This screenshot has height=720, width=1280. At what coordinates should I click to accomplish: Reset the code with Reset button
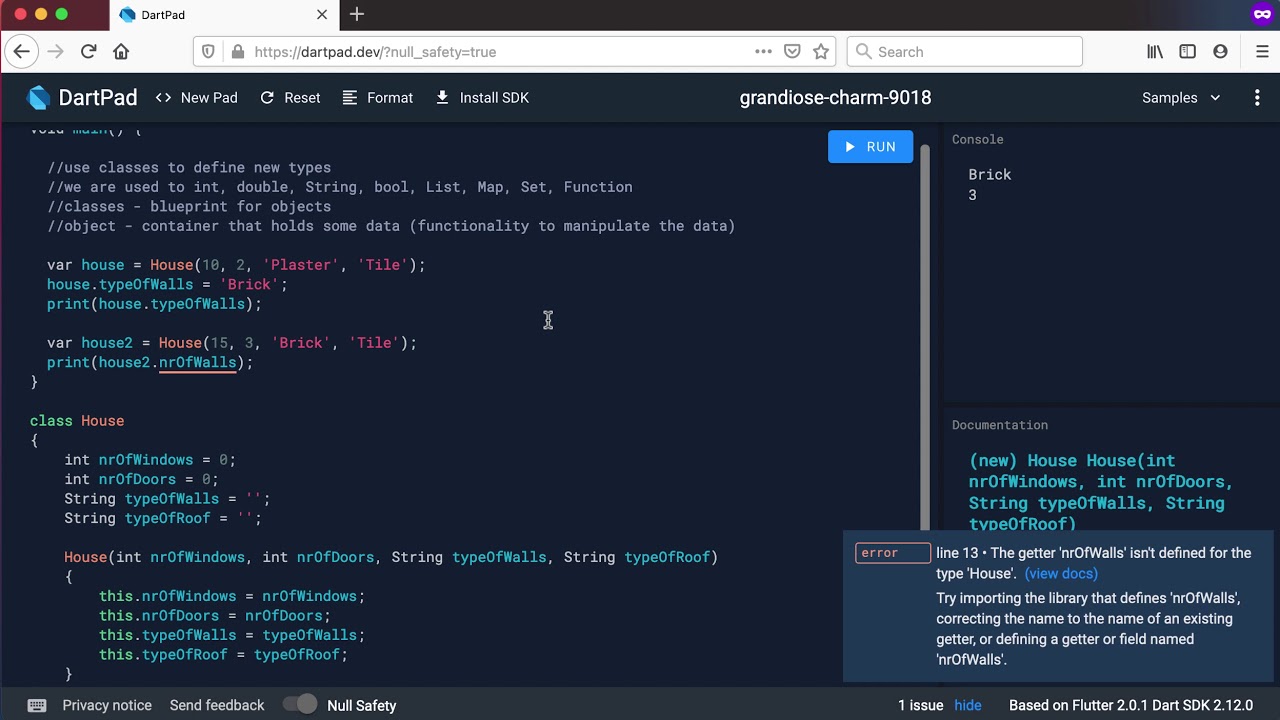tap(290, 97)
